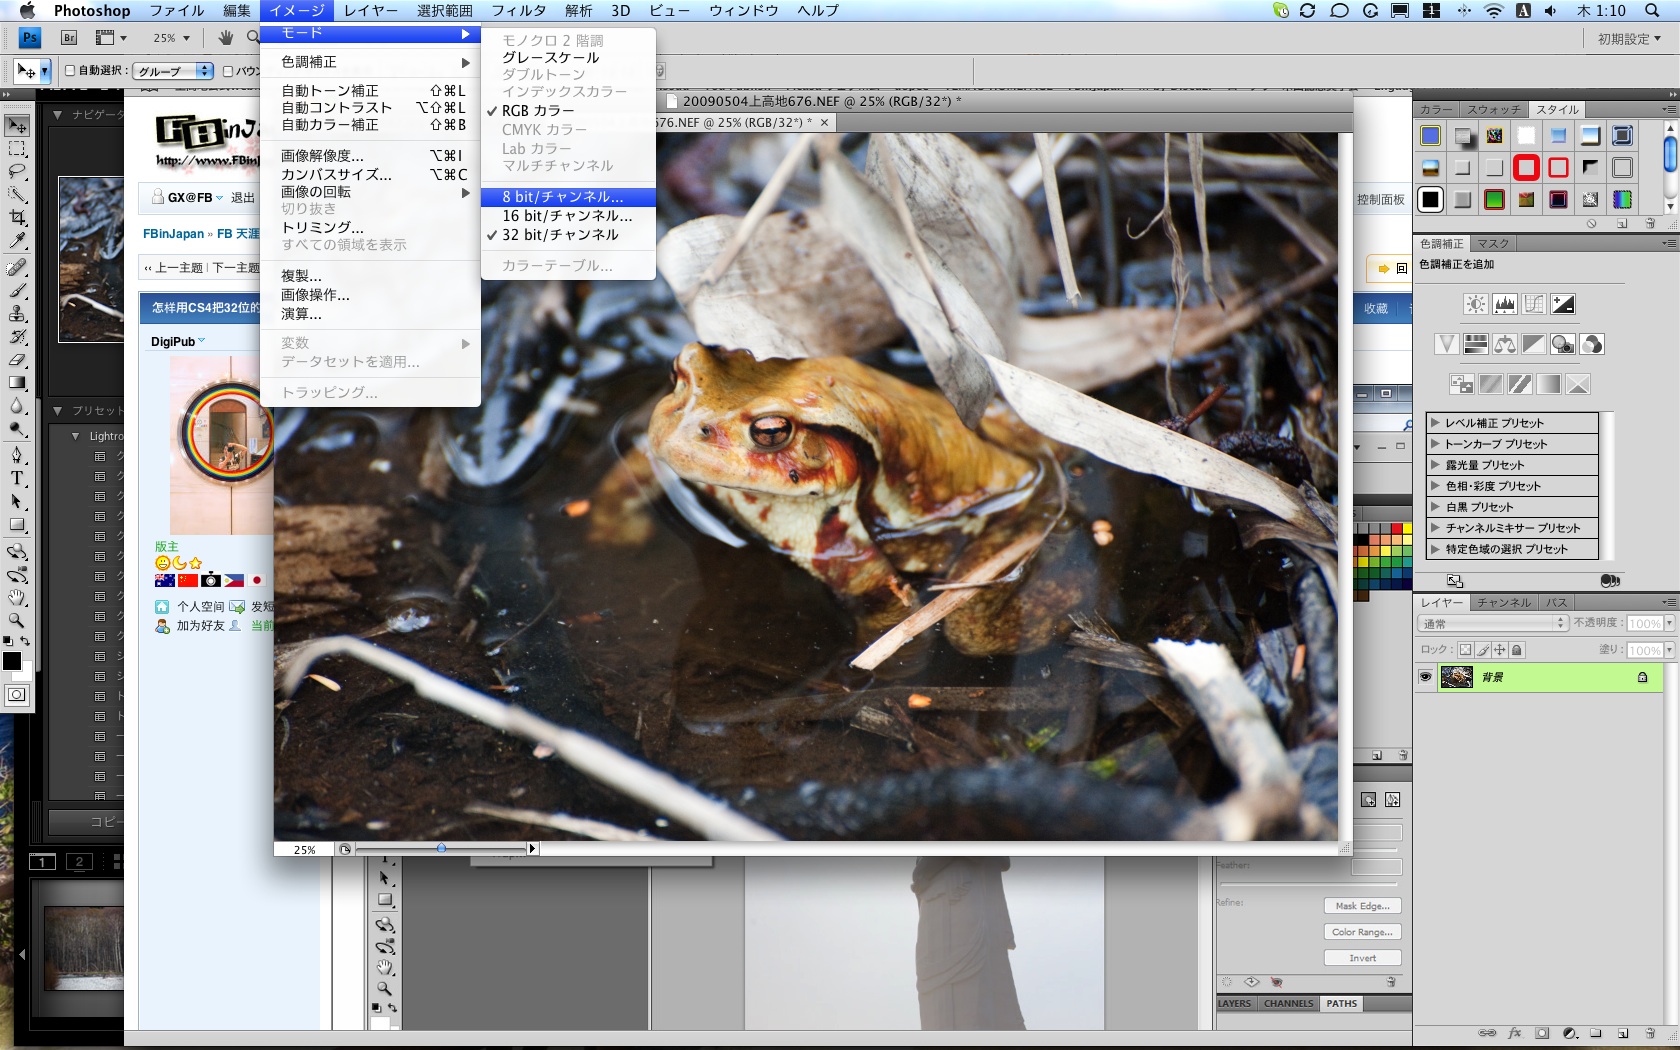Screen dimensions: 1680x1050
Task: Add a layer mask in the Layers panel
Action: (x=1542, y=1033)
